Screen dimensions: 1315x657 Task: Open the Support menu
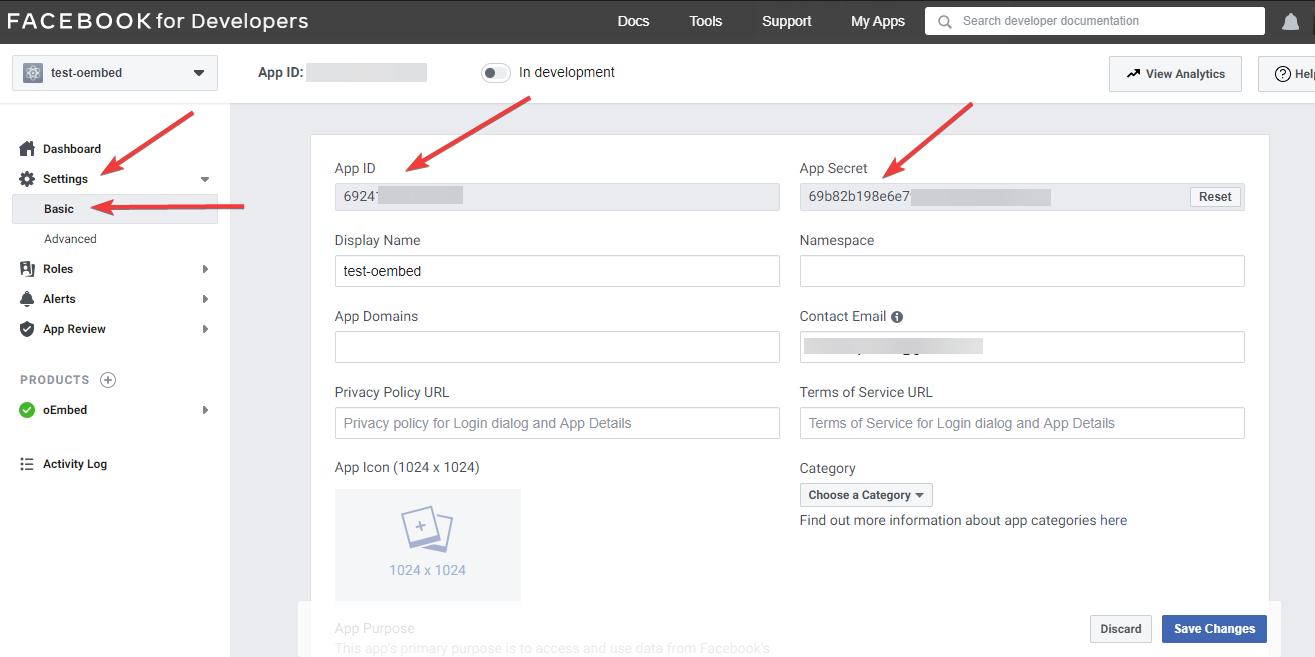(x=787, y=21)
